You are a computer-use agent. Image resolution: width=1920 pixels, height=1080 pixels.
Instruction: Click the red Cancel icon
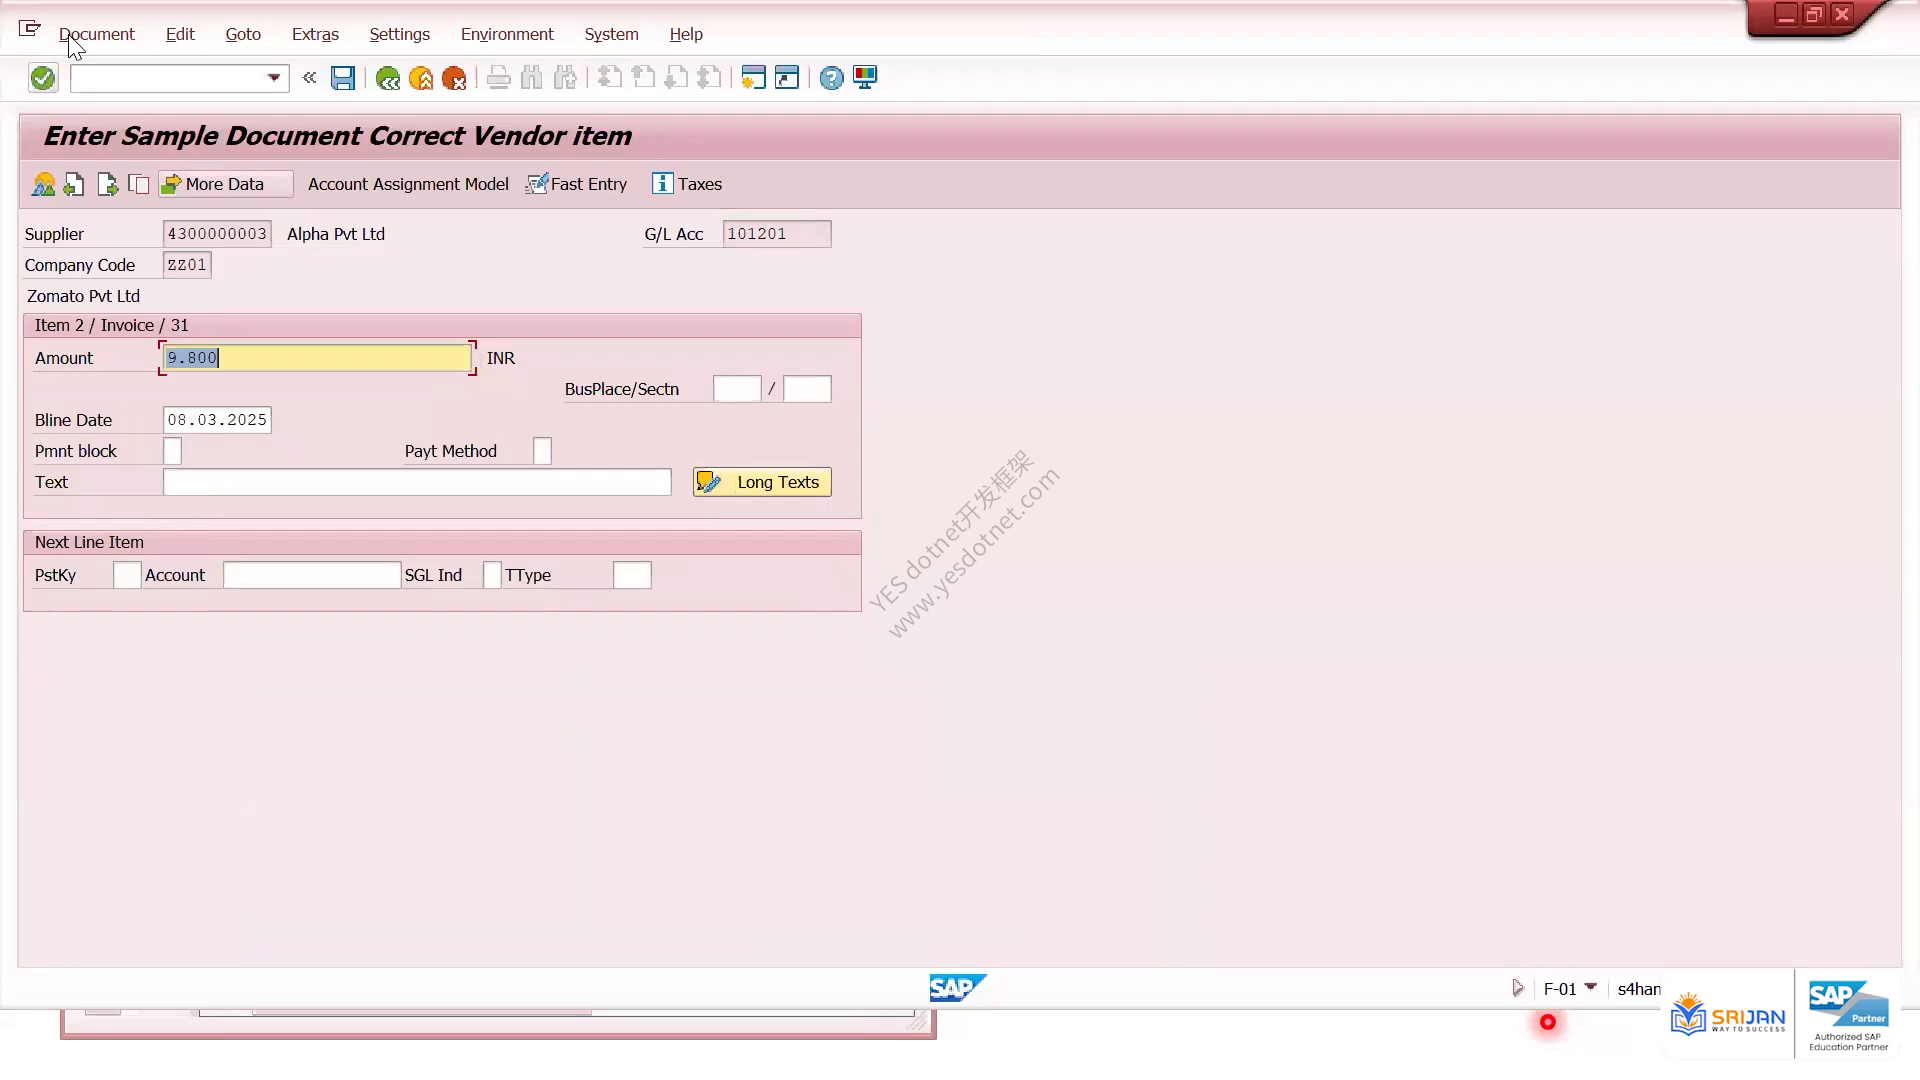[x=454, y=78]
